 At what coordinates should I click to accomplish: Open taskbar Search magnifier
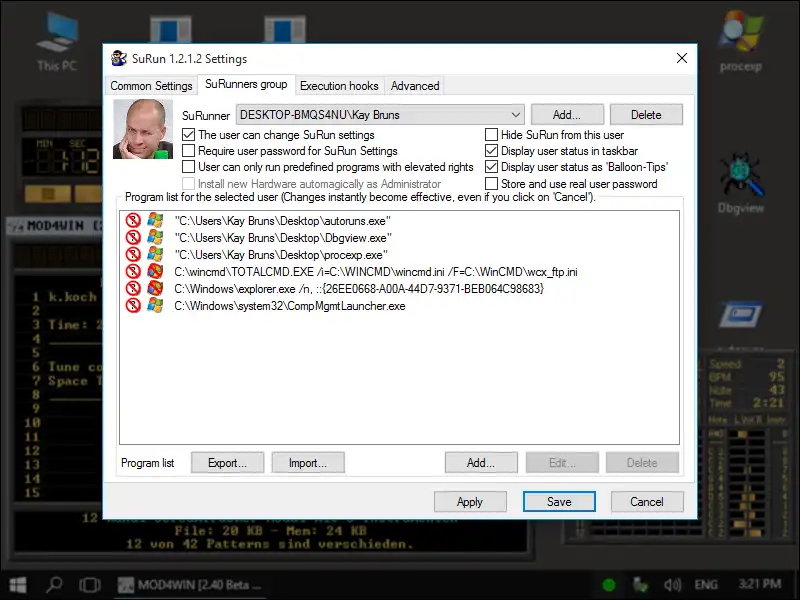click(x=54, y=585)
